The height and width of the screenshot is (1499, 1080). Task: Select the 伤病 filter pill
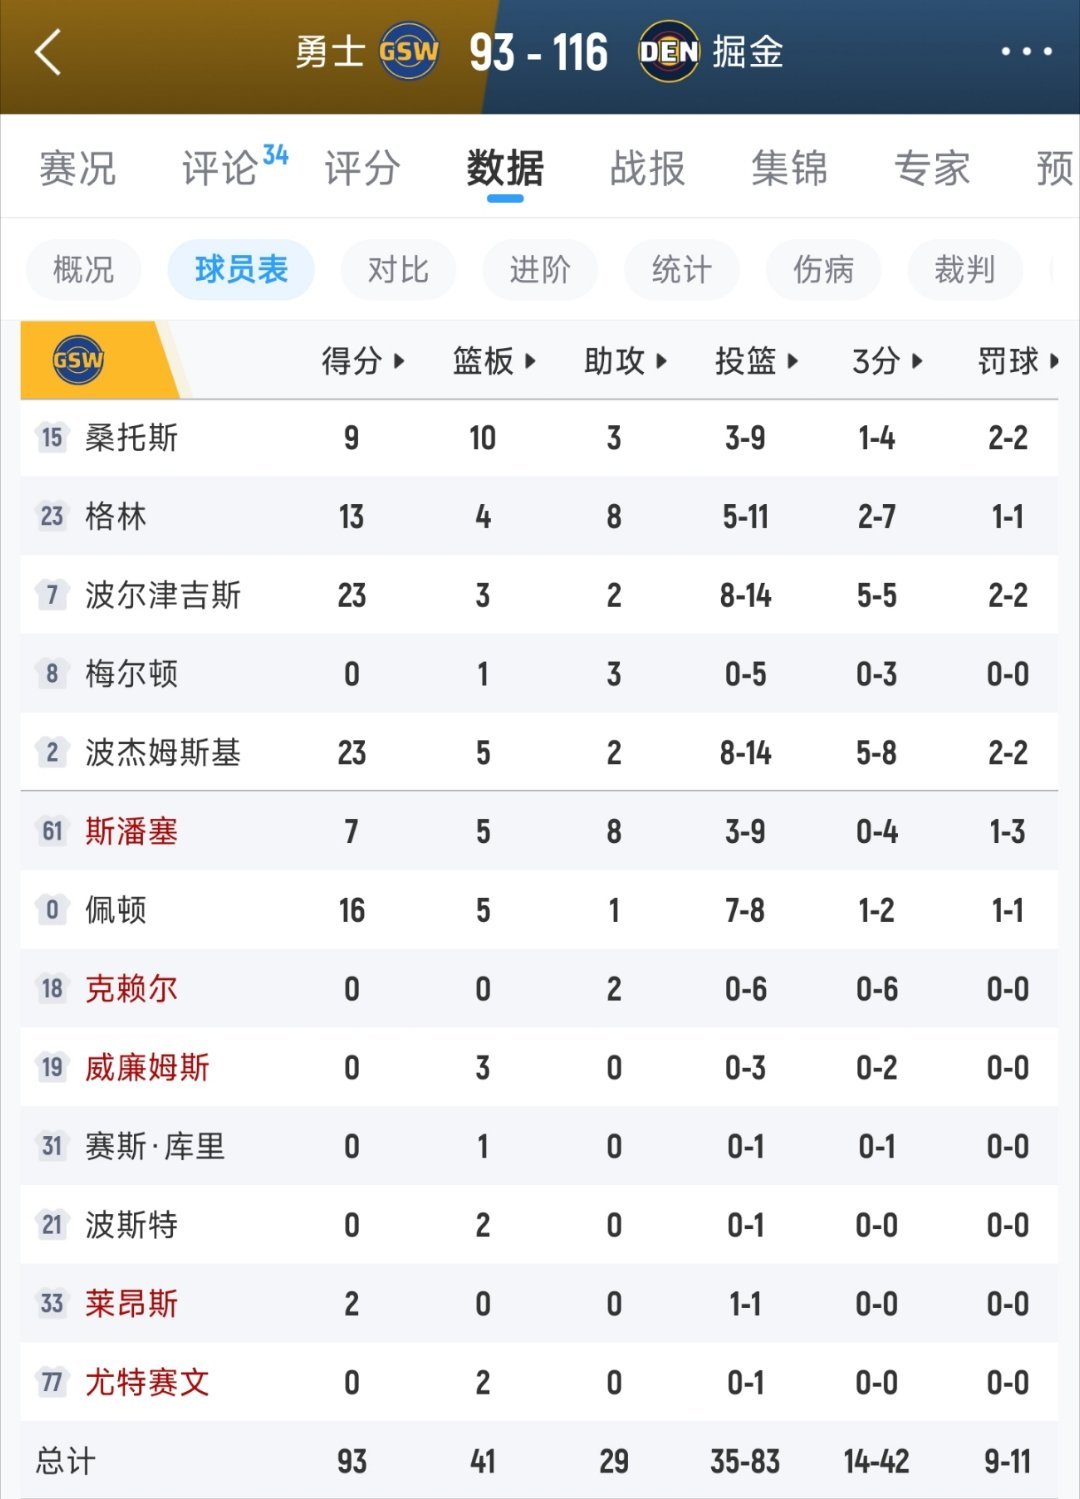823,270
